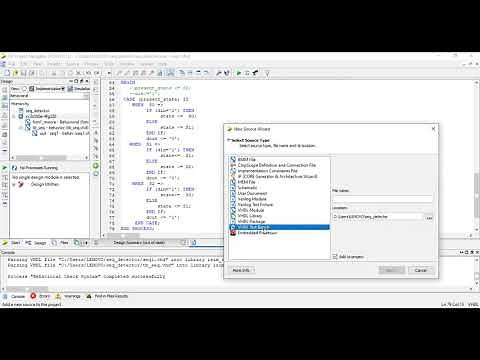
Task: Select MEM File source type
Action: [x=247, y=182]
